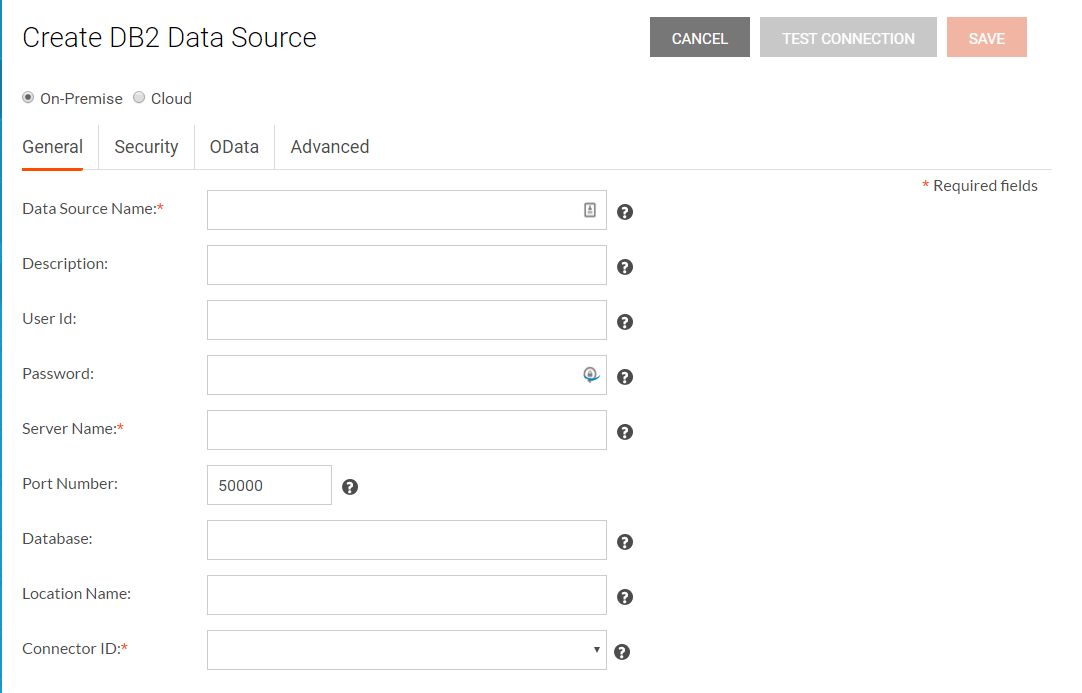1082x693 pixels.
Task: Click the 'Description:' label
Action: pyautogui.click(x=65, y=264)
